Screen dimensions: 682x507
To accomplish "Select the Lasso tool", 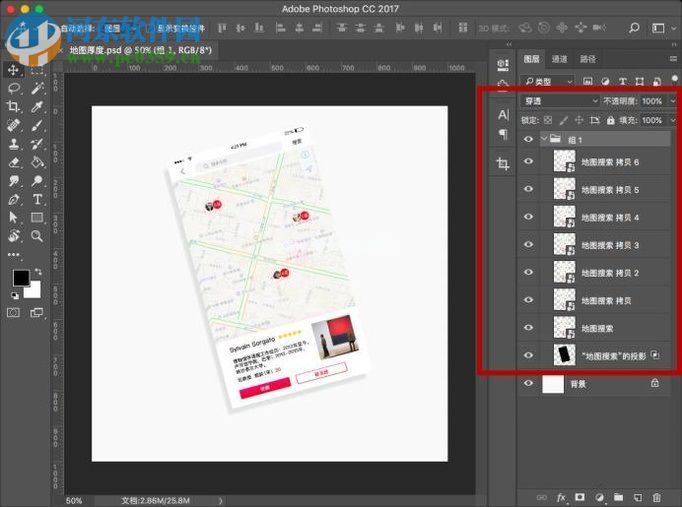I will coord(14,89).
